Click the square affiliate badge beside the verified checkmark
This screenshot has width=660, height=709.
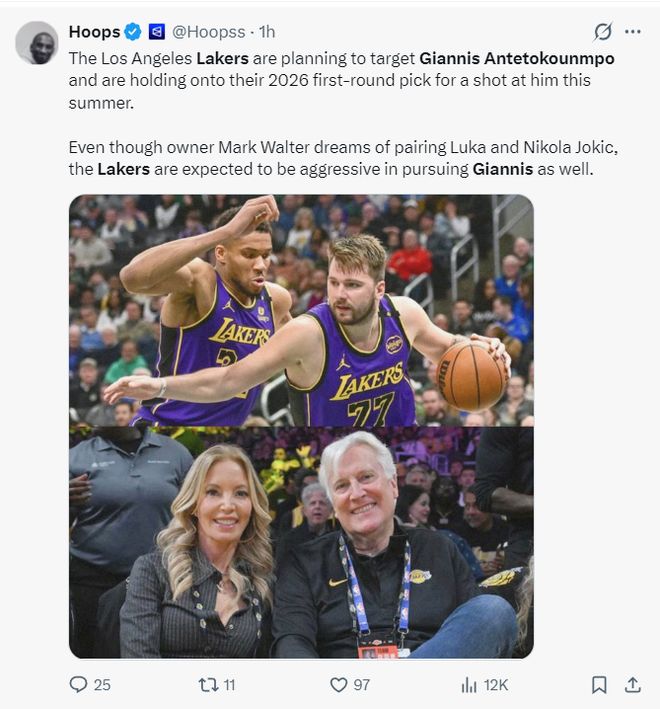tap(156, 32)
